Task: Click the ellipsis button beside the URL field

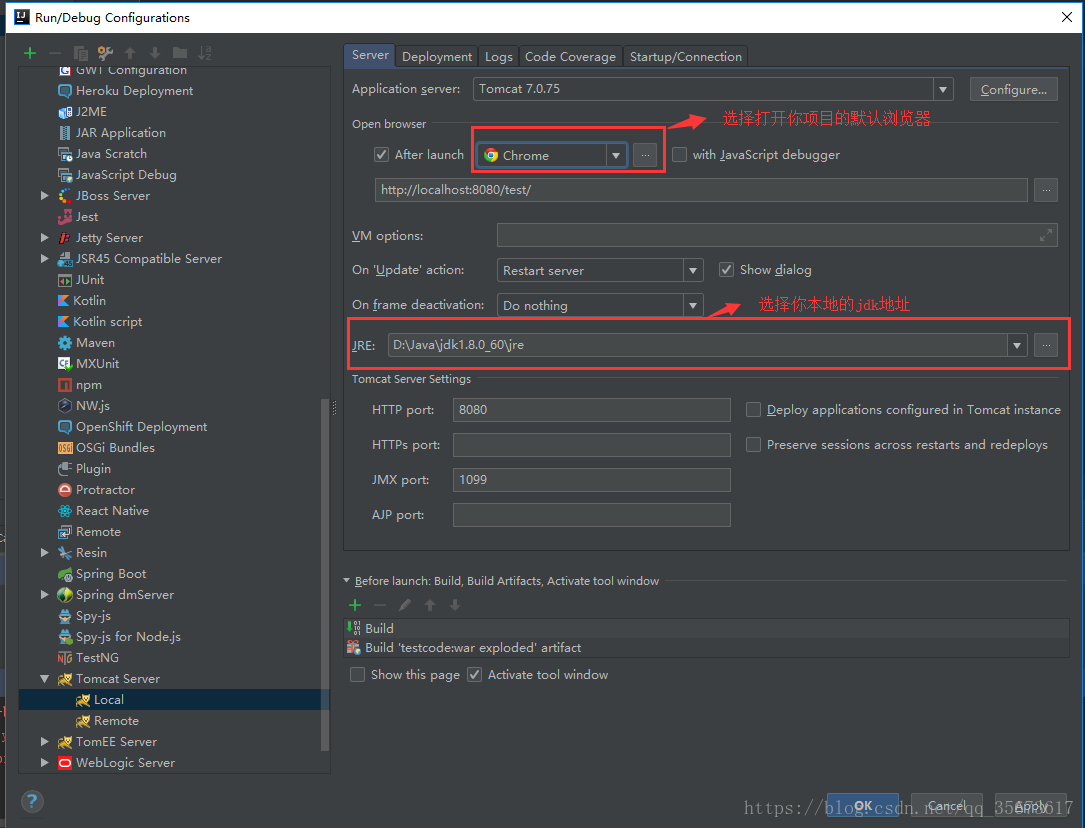Action: [1046, 190]
